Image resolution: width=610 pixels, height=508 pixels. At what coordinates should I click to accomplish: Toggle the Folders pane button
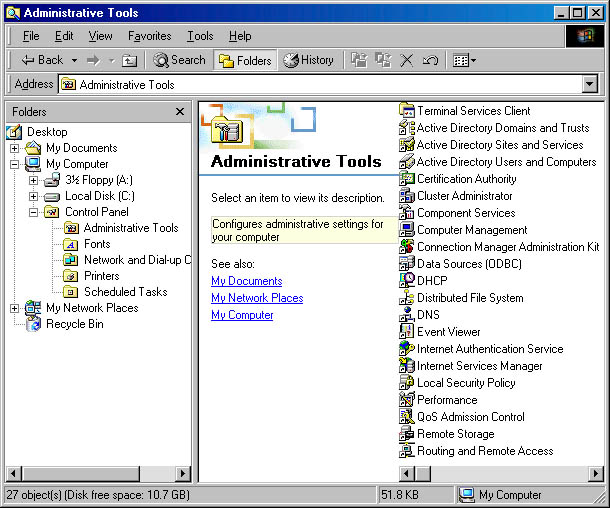245,60
